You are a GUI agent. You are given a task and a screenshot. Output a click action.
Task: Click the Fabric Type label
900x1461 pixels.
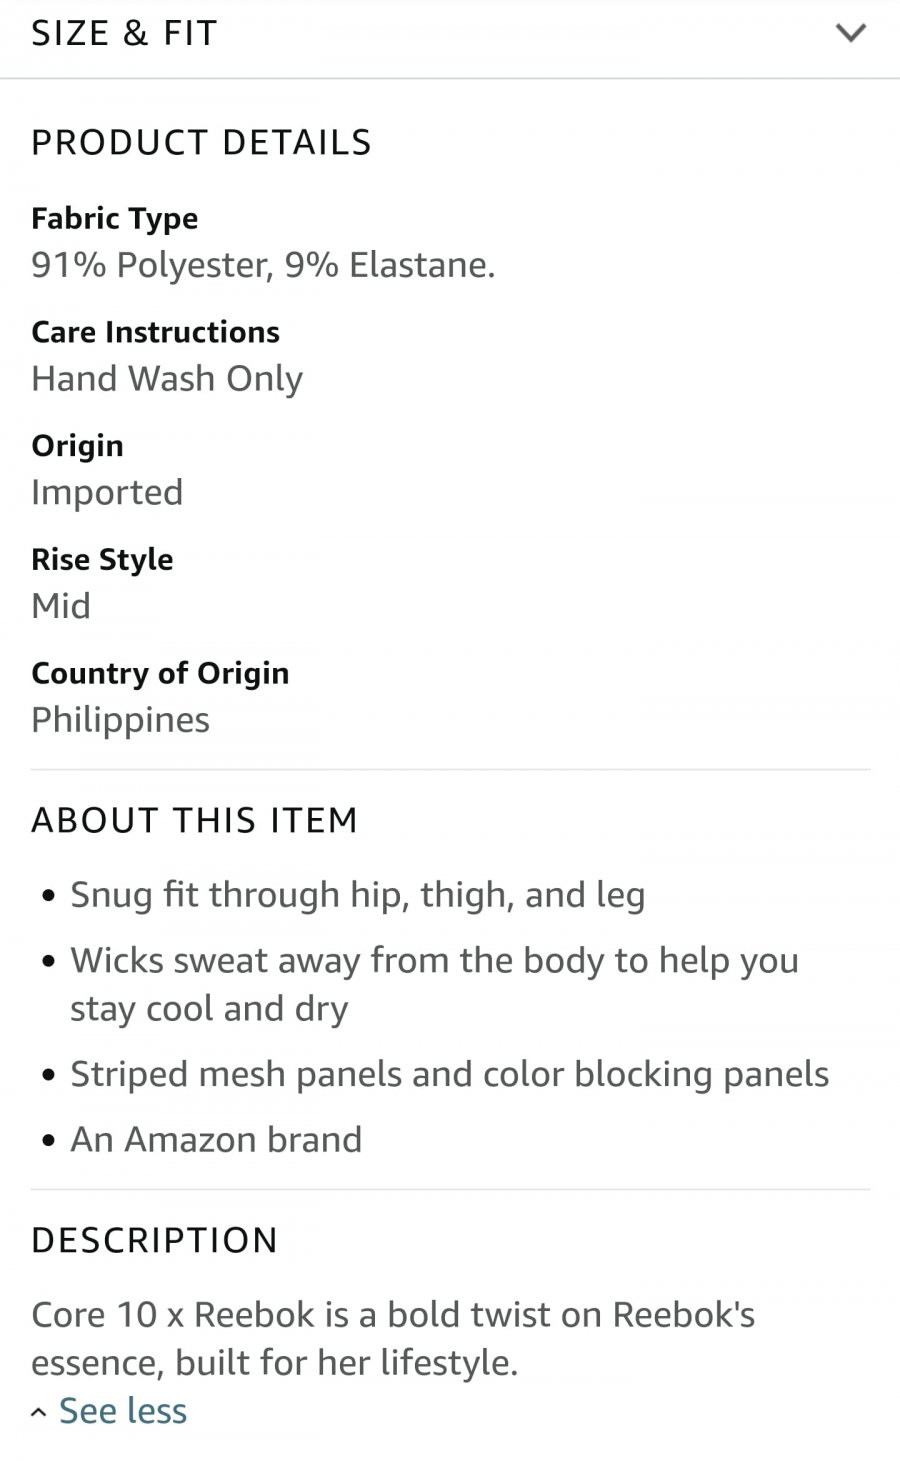[x=114, y=218]
